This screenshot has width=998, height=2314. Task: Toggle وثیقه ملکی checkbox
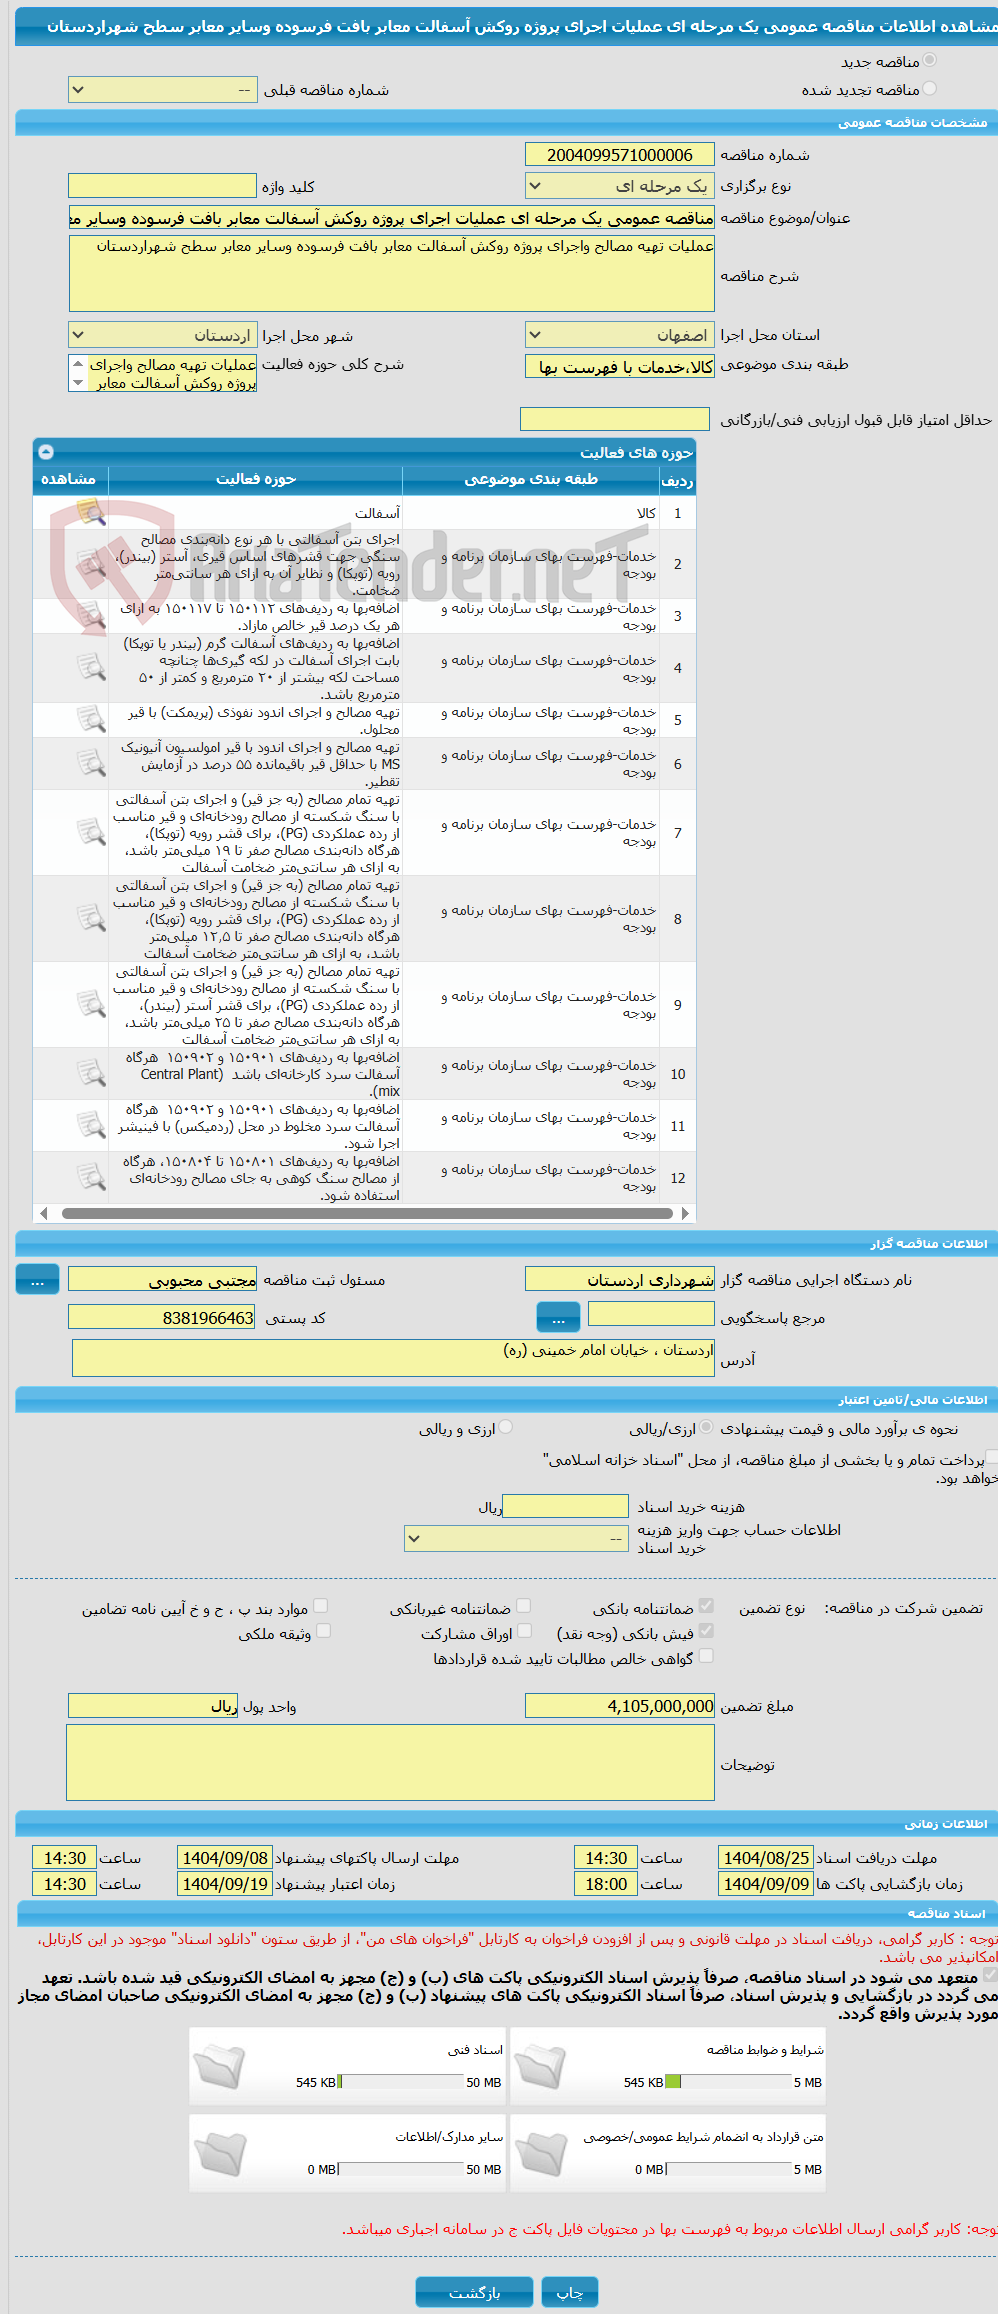pyautogui.click(x=323, y=1631)
